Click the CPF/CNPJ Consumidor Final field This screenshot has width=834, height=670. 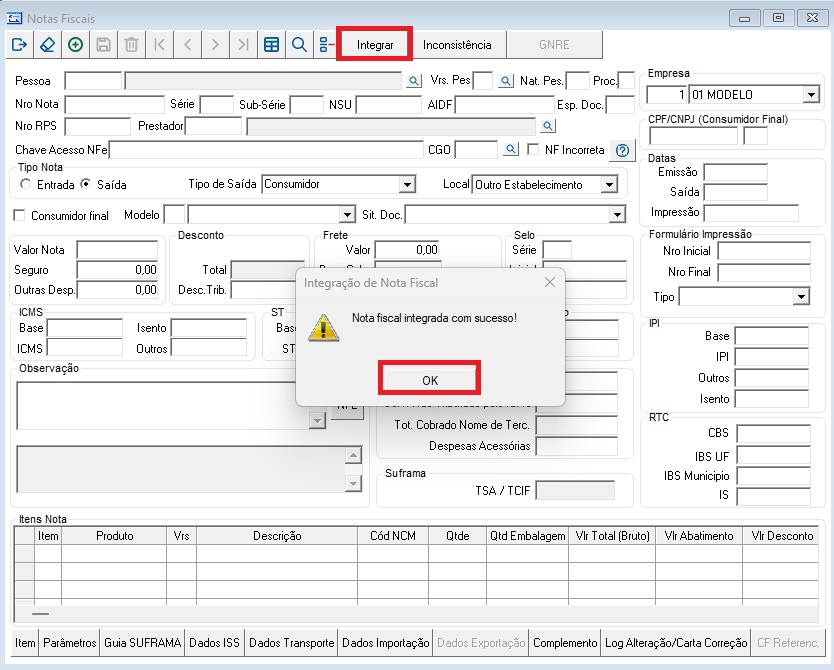click(694, 136)
